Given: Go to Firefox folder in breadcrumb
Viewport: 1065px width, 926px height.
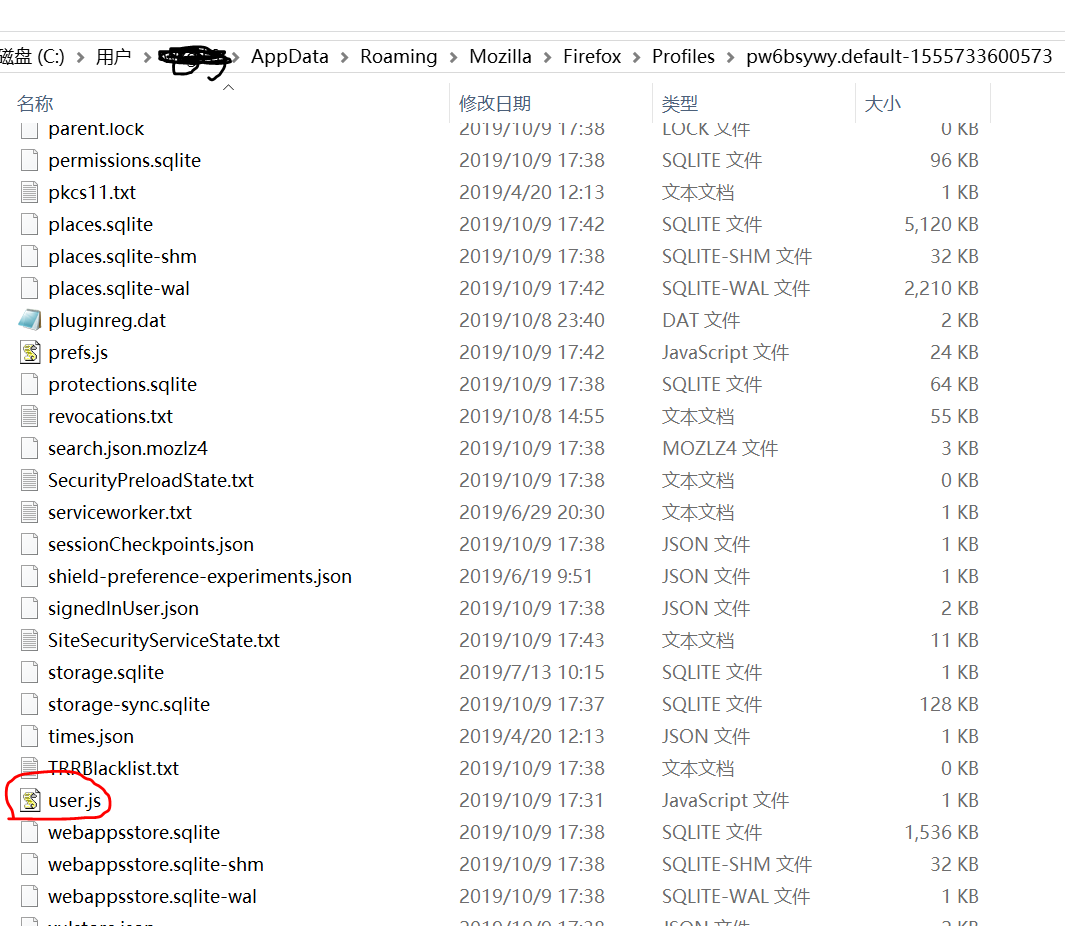Looking at the screenshot, I should (592, 56).
